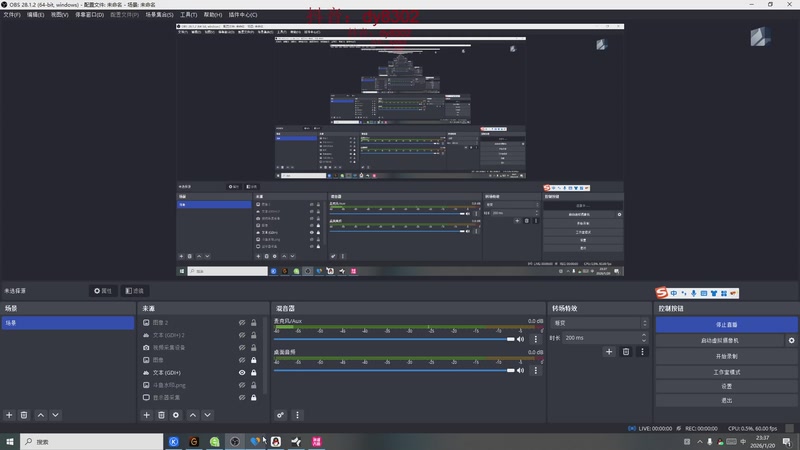800x450 pixels.
Task: Click the taskbar clock showing 23:37
Action: [x=762, y=441]
